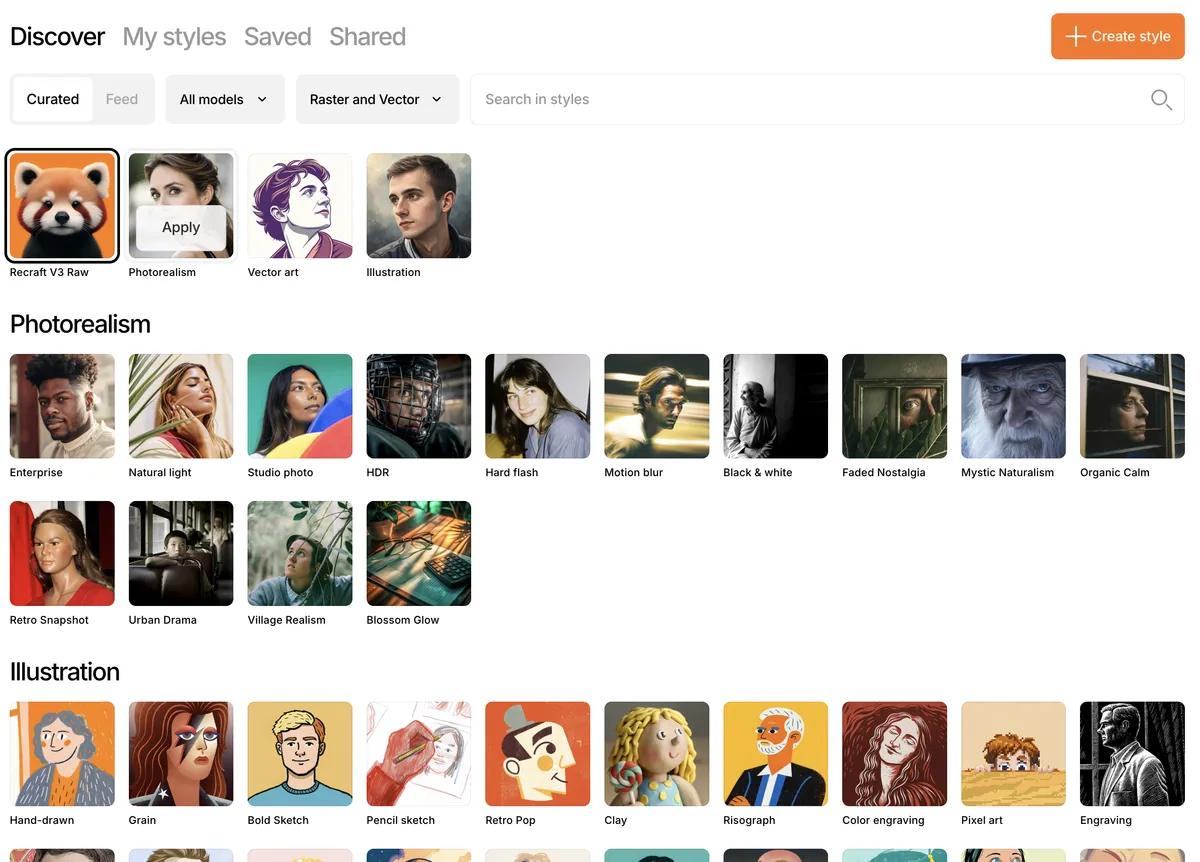Open the Shared tab
This screenshot has width=1200, height=862.
point(367,37)
